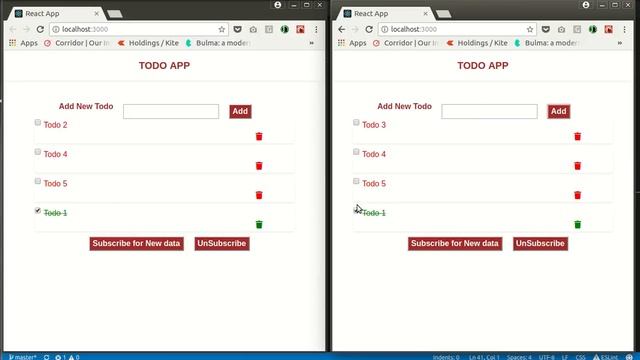The width and height of the screenshot is (640, 360).
Task: Click UnSubscribe in left window
Action: (222, 244)
